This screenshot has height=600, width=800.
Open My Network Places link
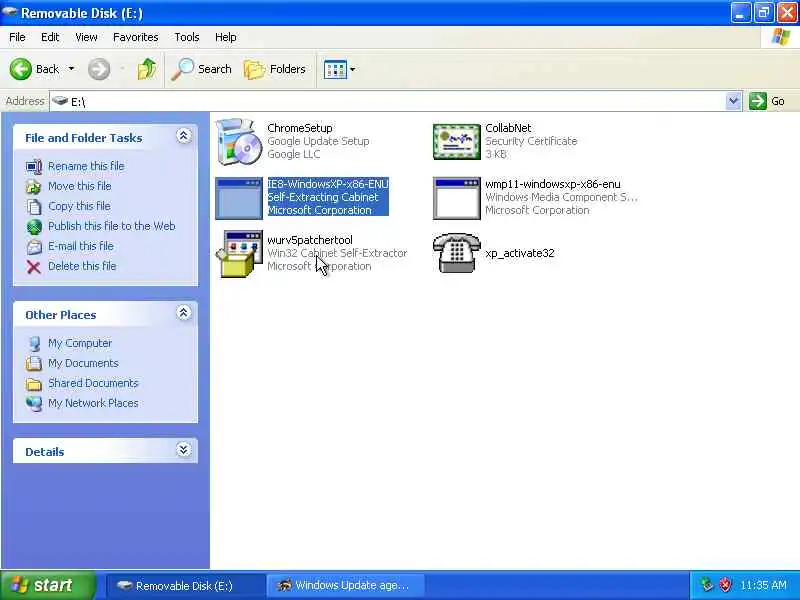(93, 403)
